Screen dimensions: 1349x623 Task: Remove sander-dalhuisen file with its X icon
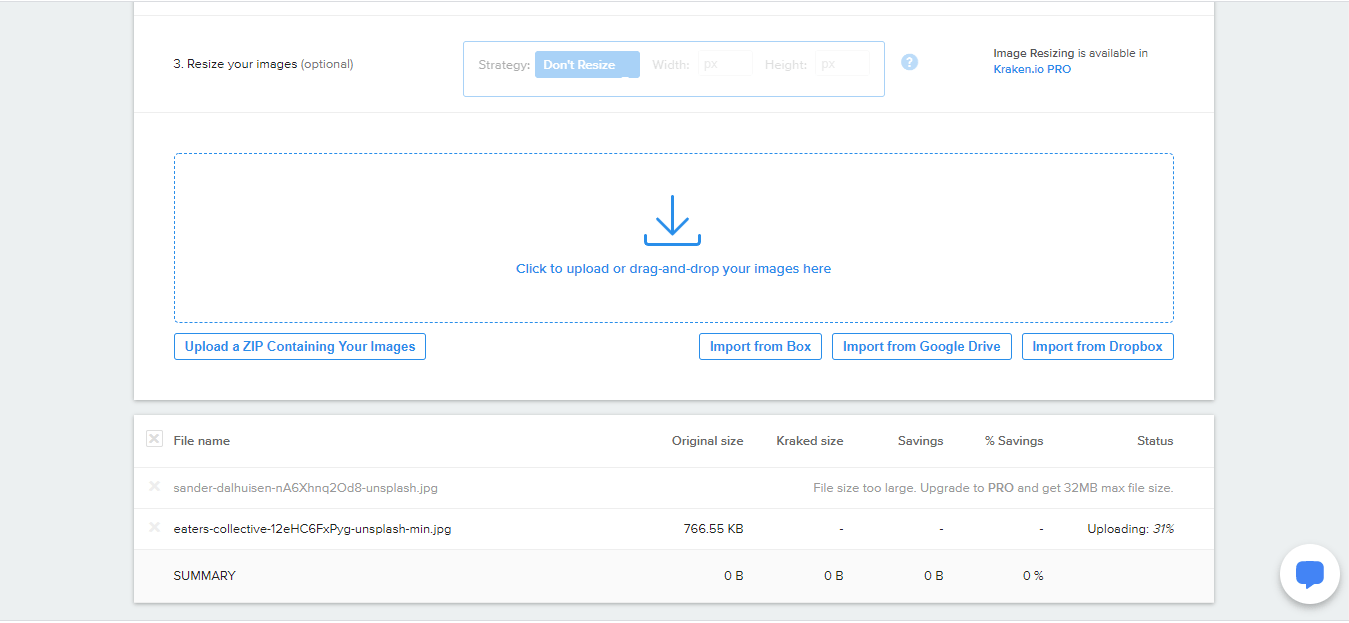pos(154,487)
